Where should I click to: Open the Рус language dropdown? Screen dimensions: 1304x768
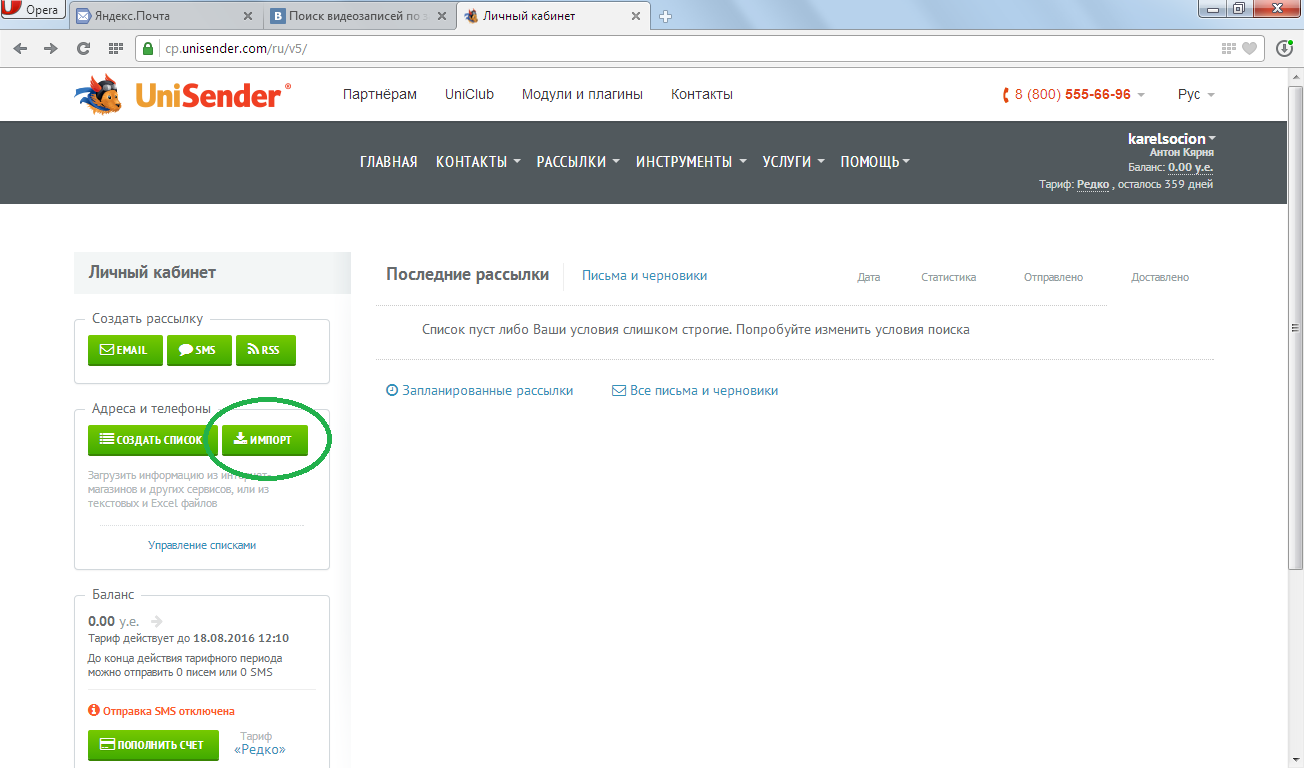pyautogui.click(x=1196, y=94)
